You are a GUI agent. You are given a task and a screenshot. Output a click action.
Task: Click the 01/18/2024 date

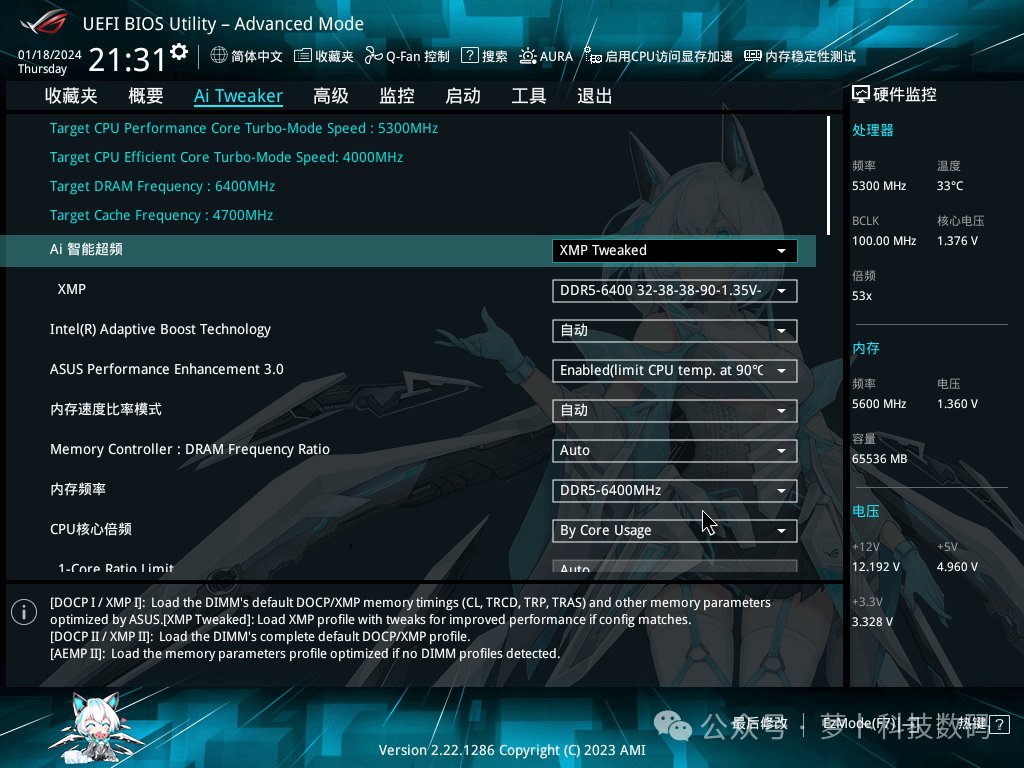tap(50, 55)
